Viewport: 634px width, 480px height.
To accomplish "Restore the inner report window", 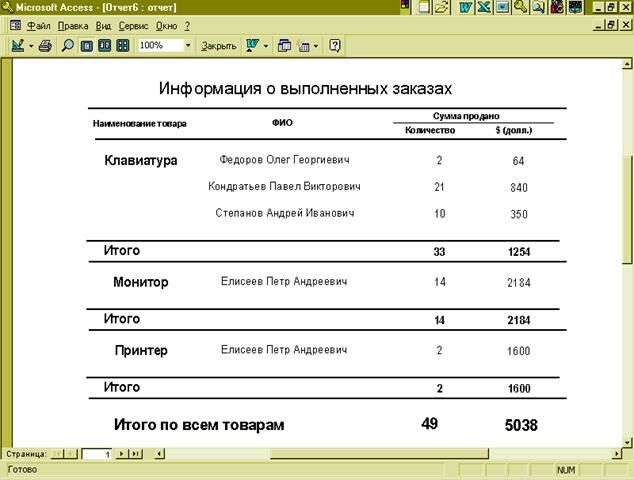I will click(x=612, y=25).
